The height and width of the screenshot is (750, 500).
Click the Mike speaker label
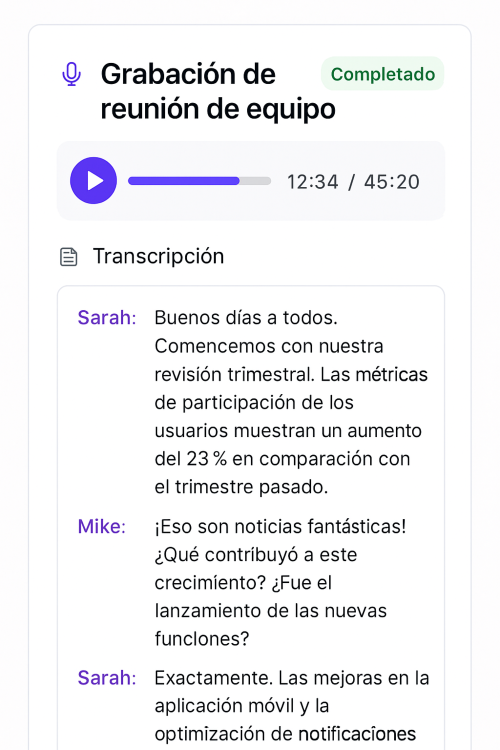[x=102, y=527]
